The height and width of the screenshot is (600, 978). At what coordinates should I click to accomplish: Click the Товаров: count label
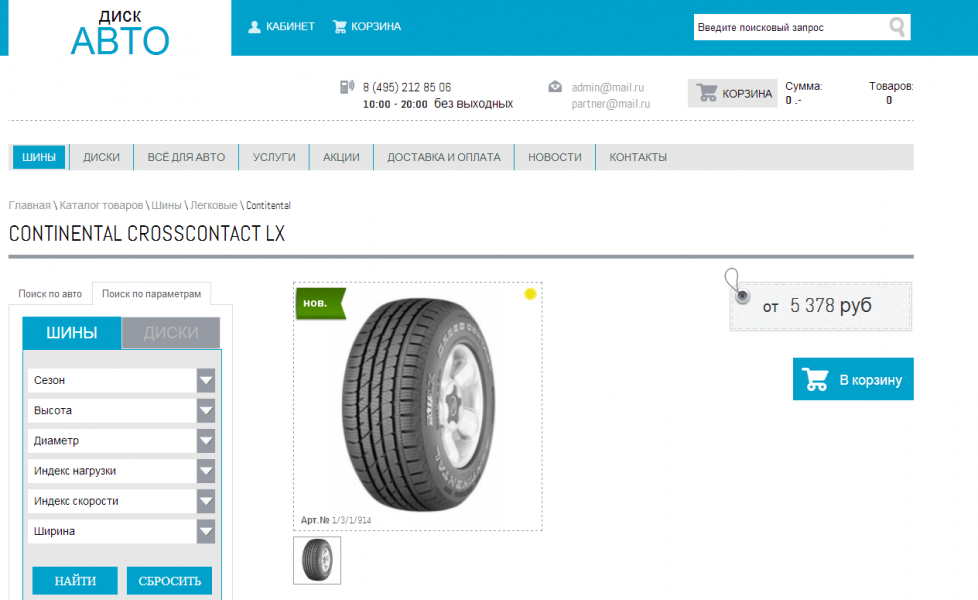[x=891, y=86]
